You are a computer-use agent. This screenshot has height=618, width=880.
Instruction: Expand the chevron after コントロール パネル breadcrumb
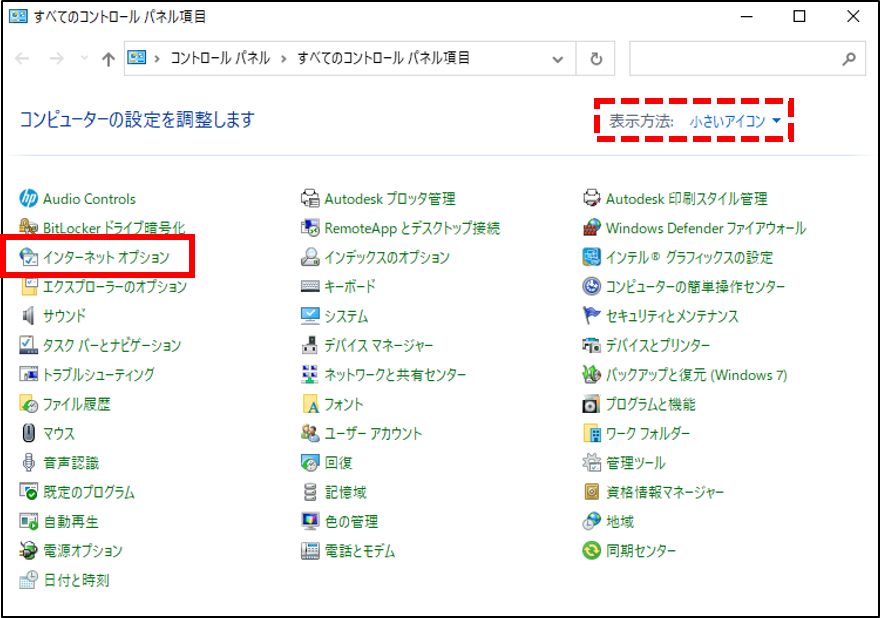(283, 58)
